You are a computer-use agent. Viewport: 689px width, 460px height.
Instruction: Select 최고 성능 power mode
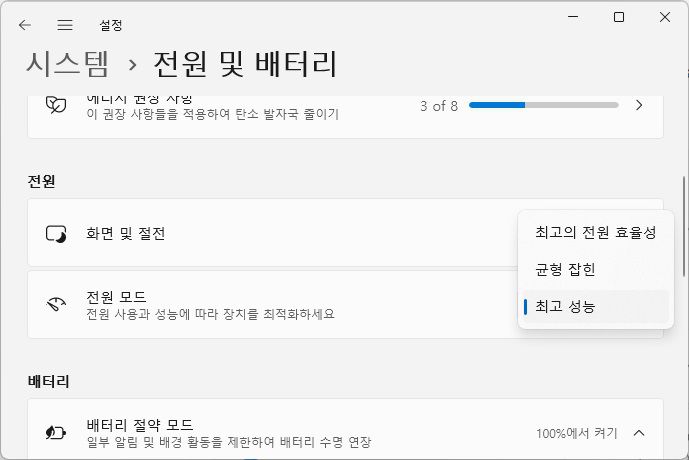pos(595,306)
